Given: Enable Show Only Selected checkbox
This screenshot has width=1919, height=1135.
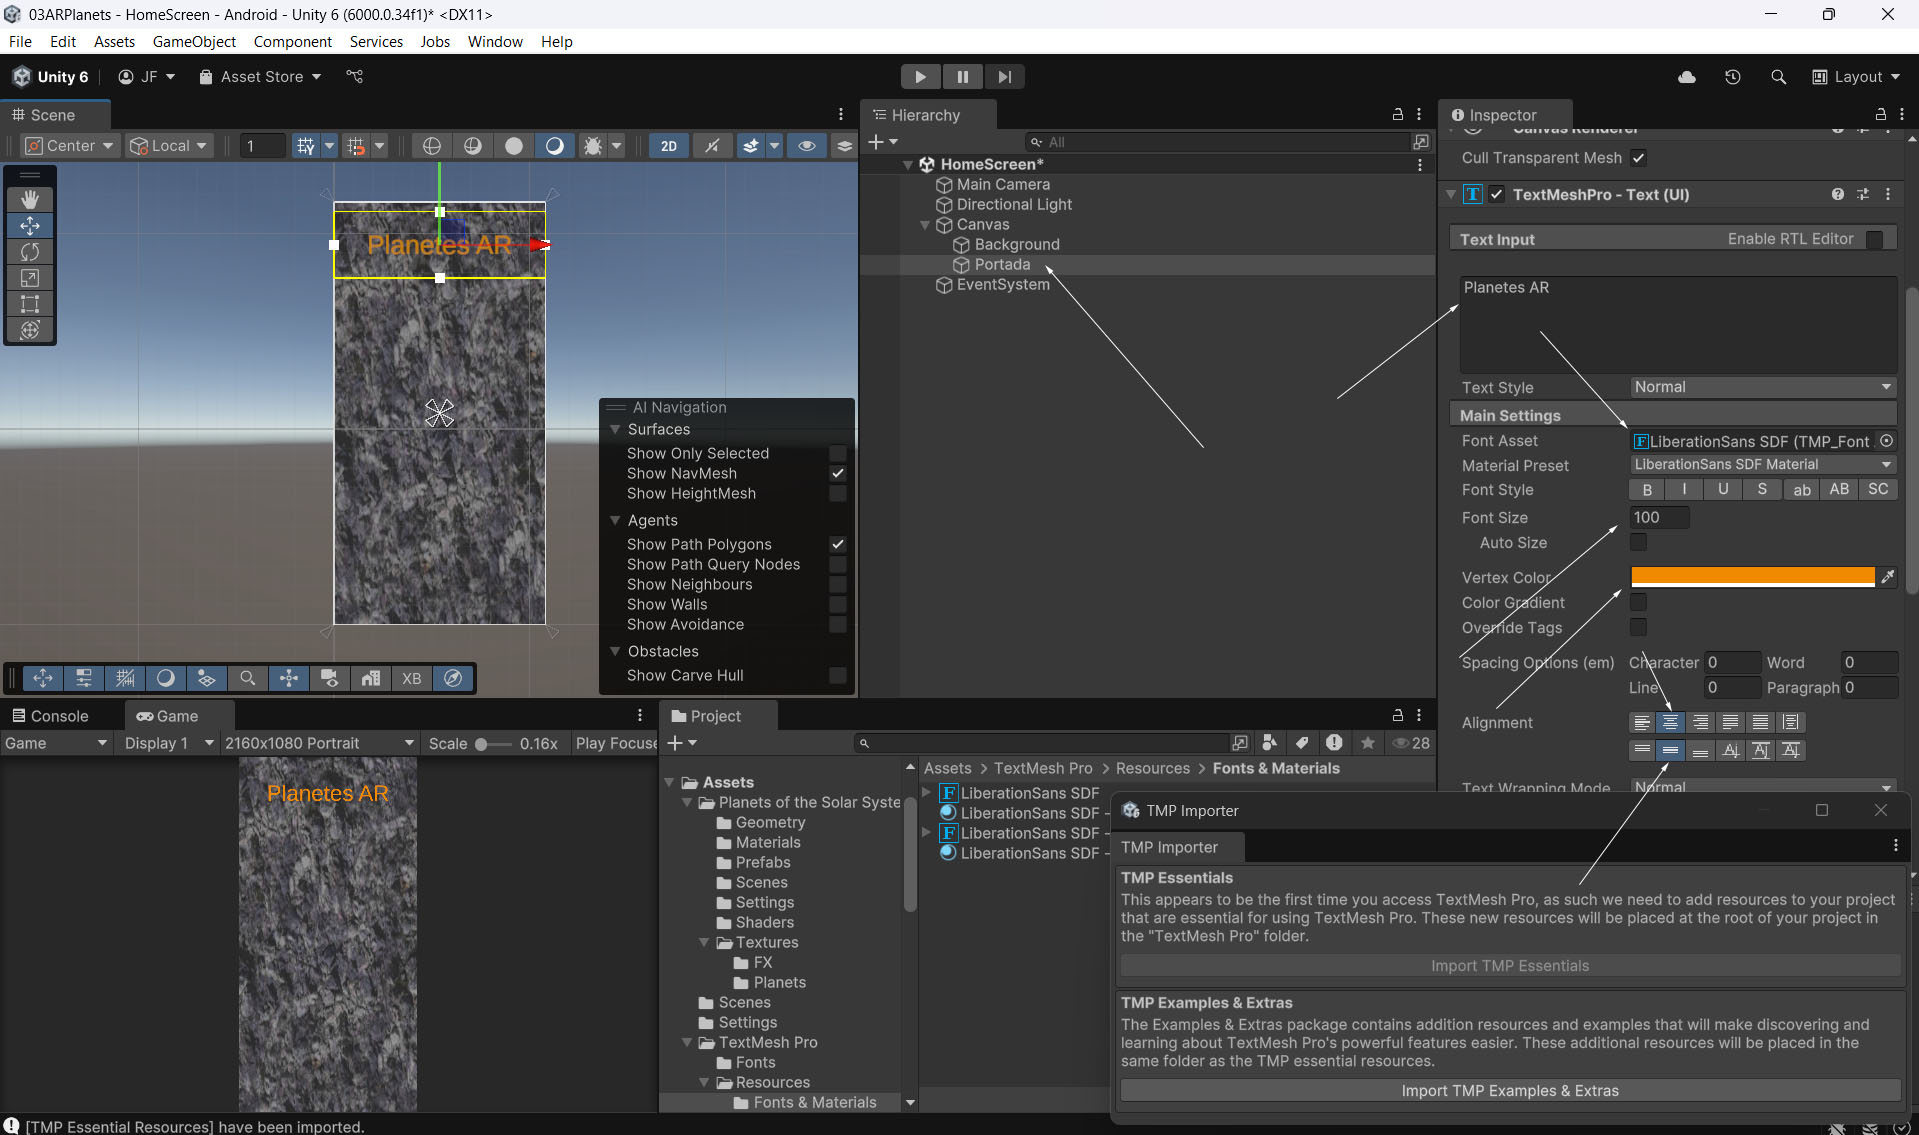Looking at the screenshot, I should pyautogui.click(x=837, y=454).
